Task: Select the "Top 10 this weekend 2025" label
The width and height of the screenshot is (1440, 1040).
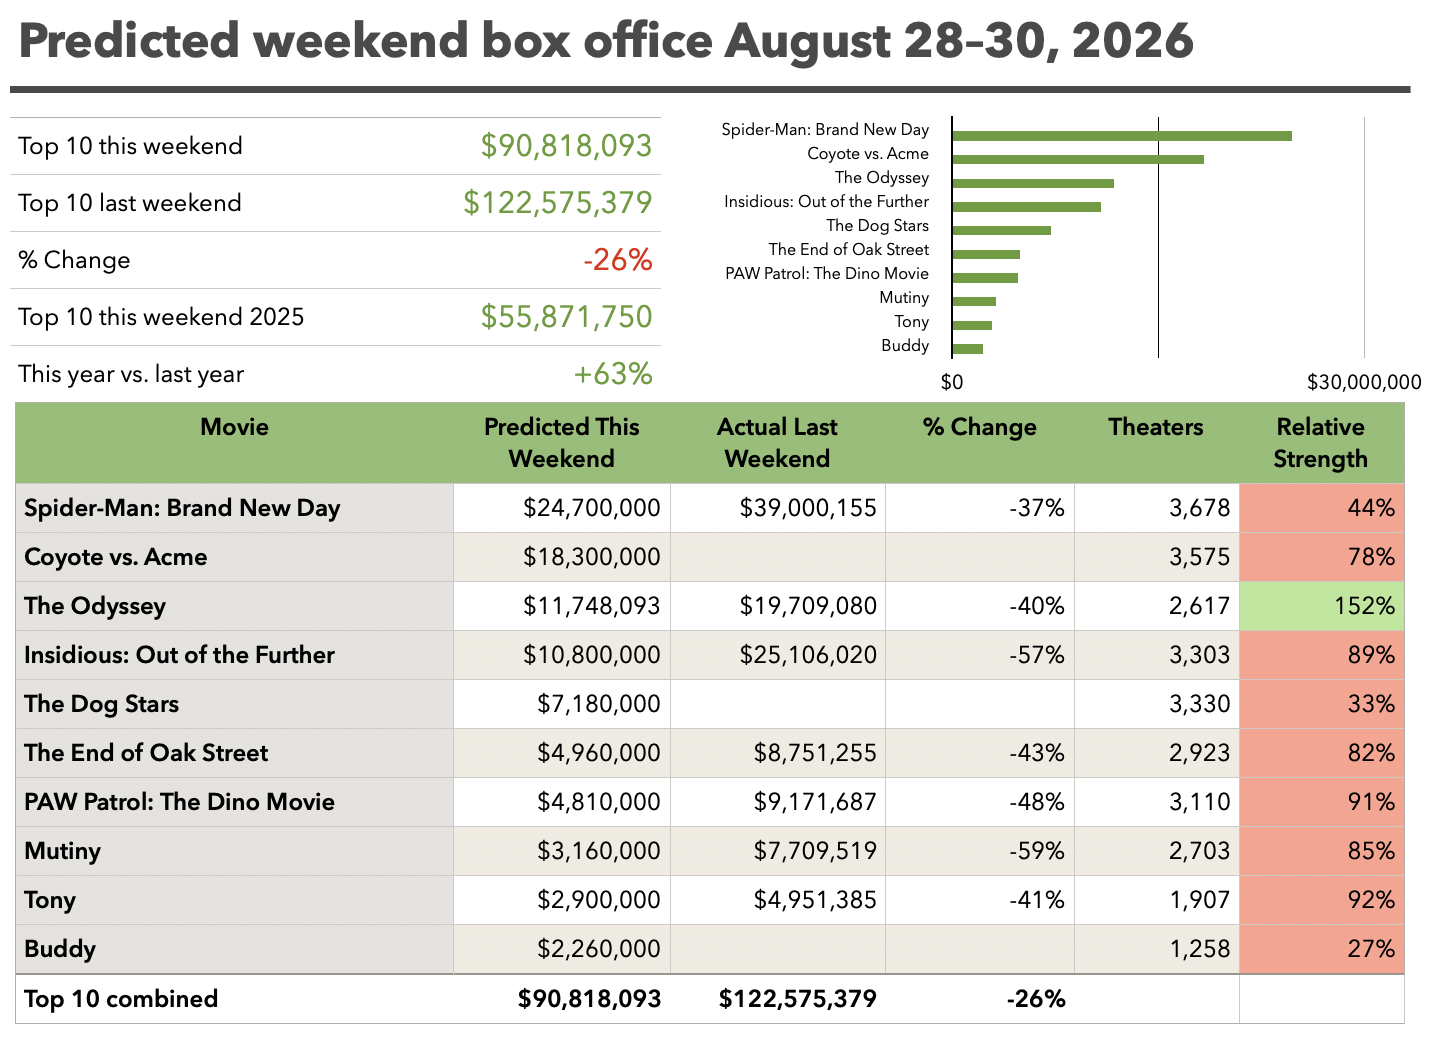Action: (161, 317)
